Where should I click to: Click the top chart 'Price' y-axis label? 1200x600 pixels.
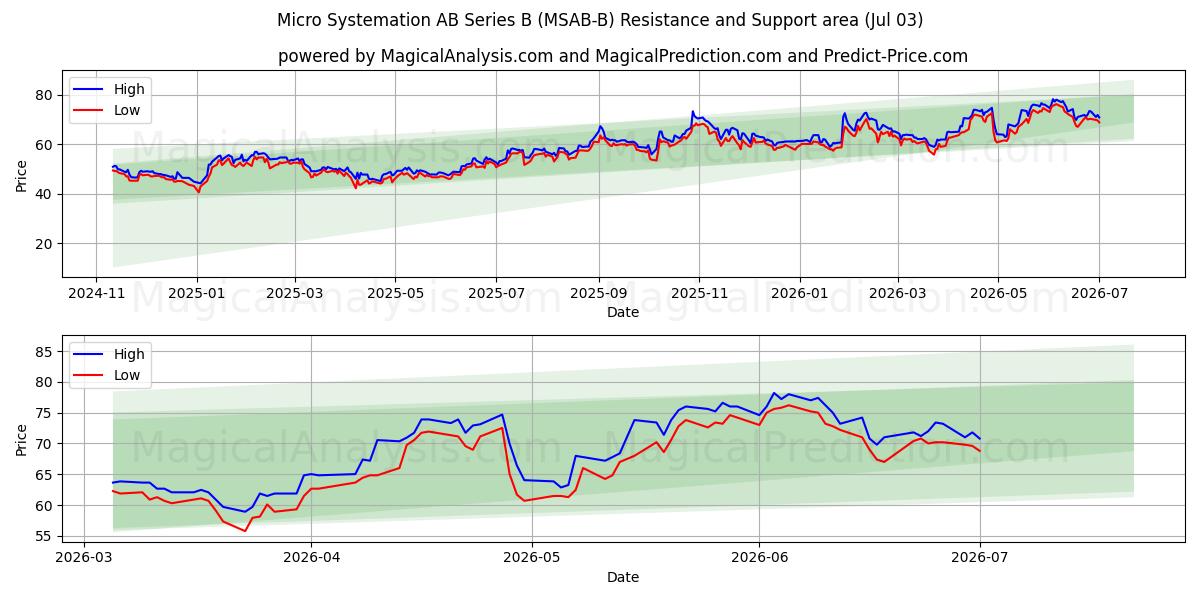[x=22, y=174]
